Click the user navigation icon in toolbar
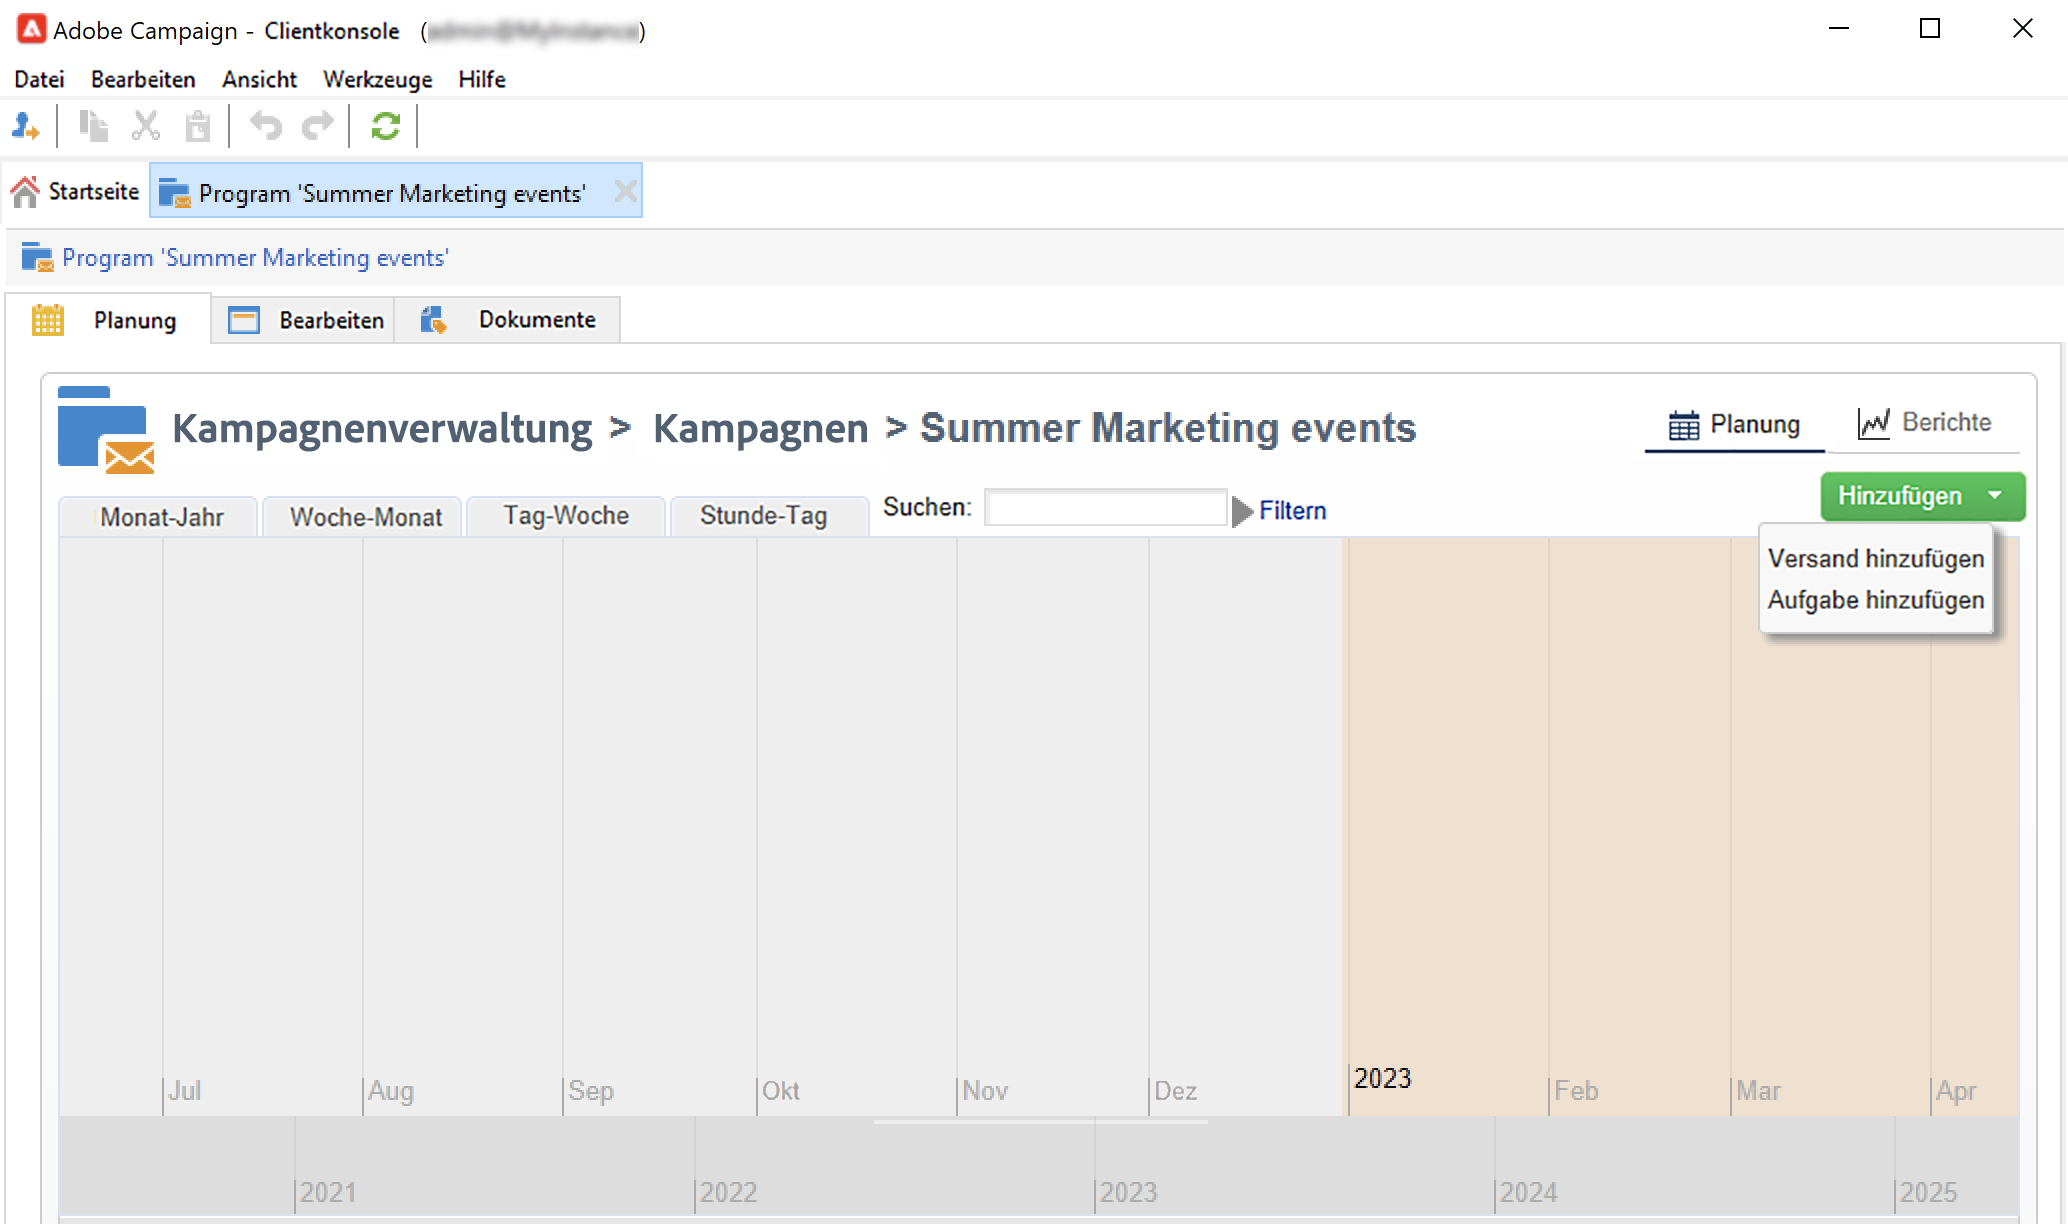 tap(26, 127)
